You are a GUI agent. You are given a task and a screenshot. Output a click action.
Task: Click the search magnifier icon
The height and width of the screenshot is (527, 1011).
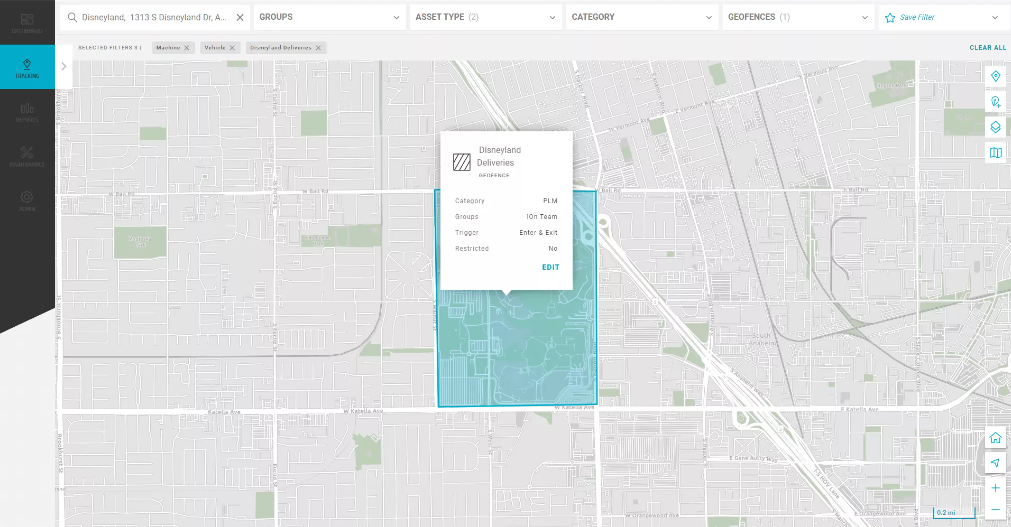click(72, 17)
